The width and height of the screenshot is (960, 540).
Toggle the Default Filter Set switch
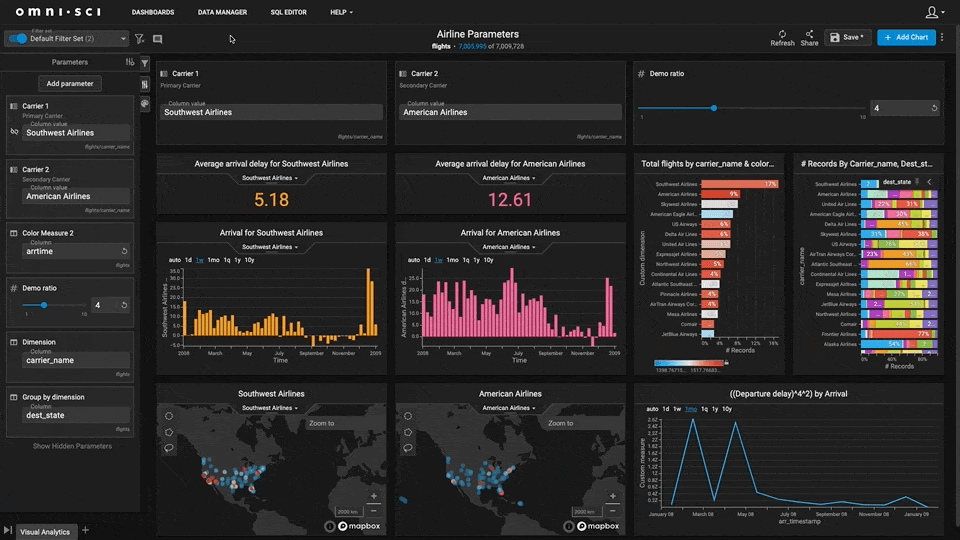[18, 39]
